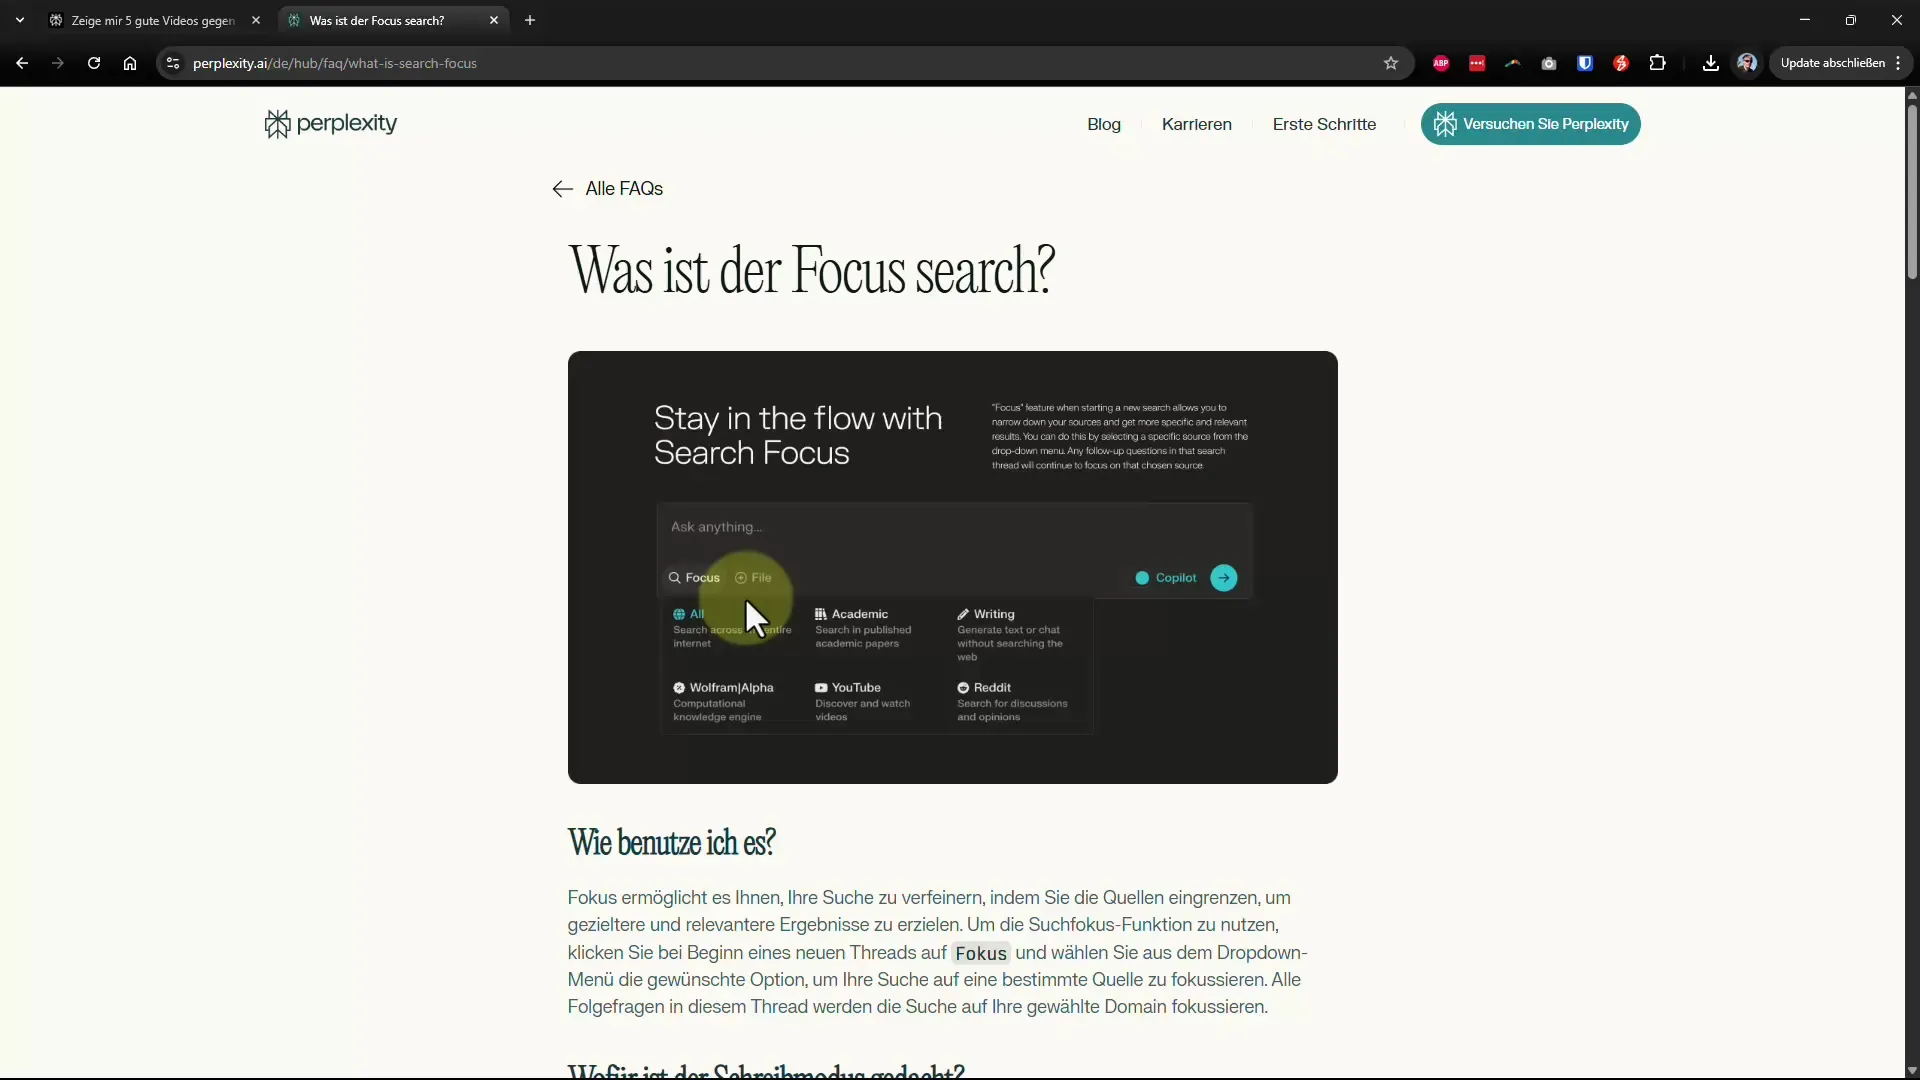Go back with browser back arrow
Viewport: 1920px width, 1080px height.
[x=22, y=63]
